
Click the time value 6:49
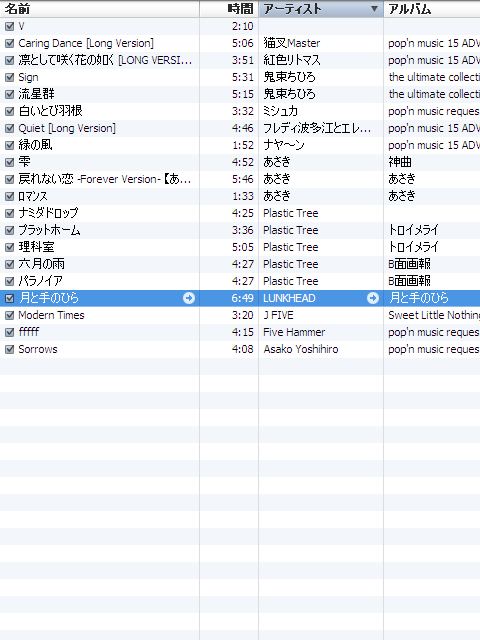point(242,298)
